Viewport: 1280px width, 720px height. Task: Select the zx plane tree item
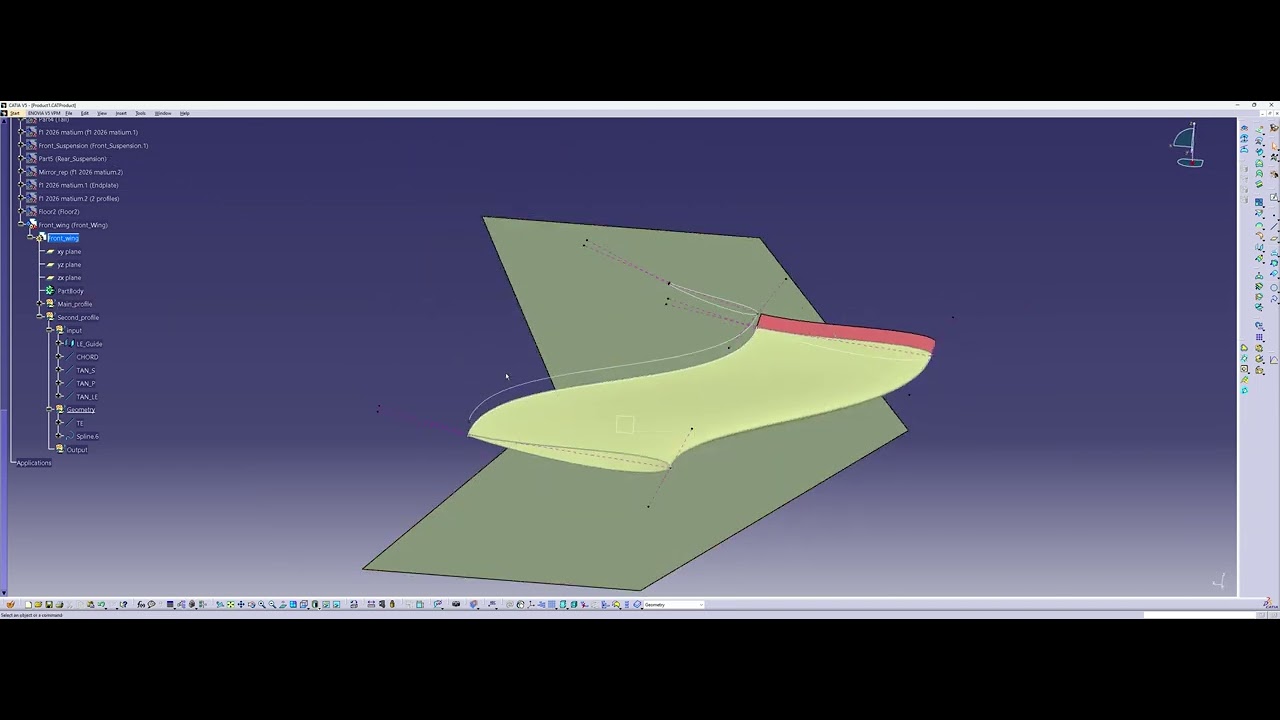pos(69,277)
